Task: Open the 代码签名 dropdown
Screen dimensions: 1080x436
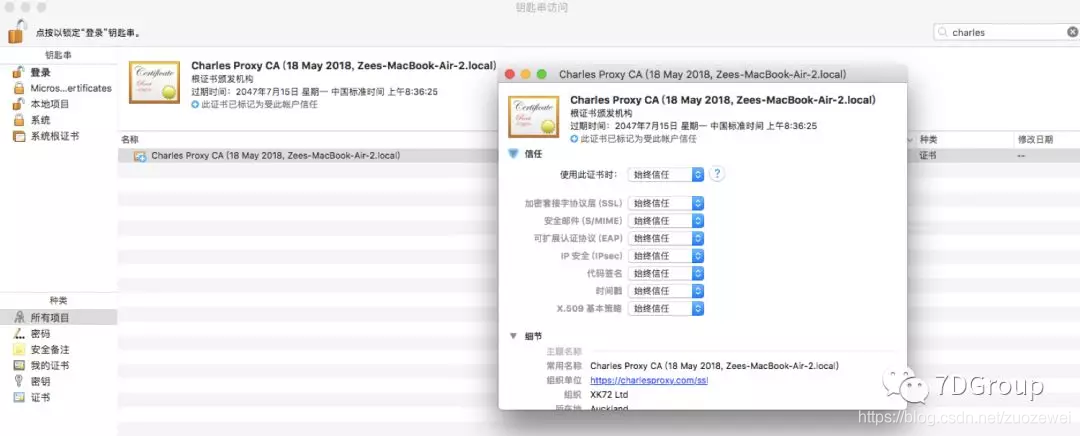Action: point(665,273)
